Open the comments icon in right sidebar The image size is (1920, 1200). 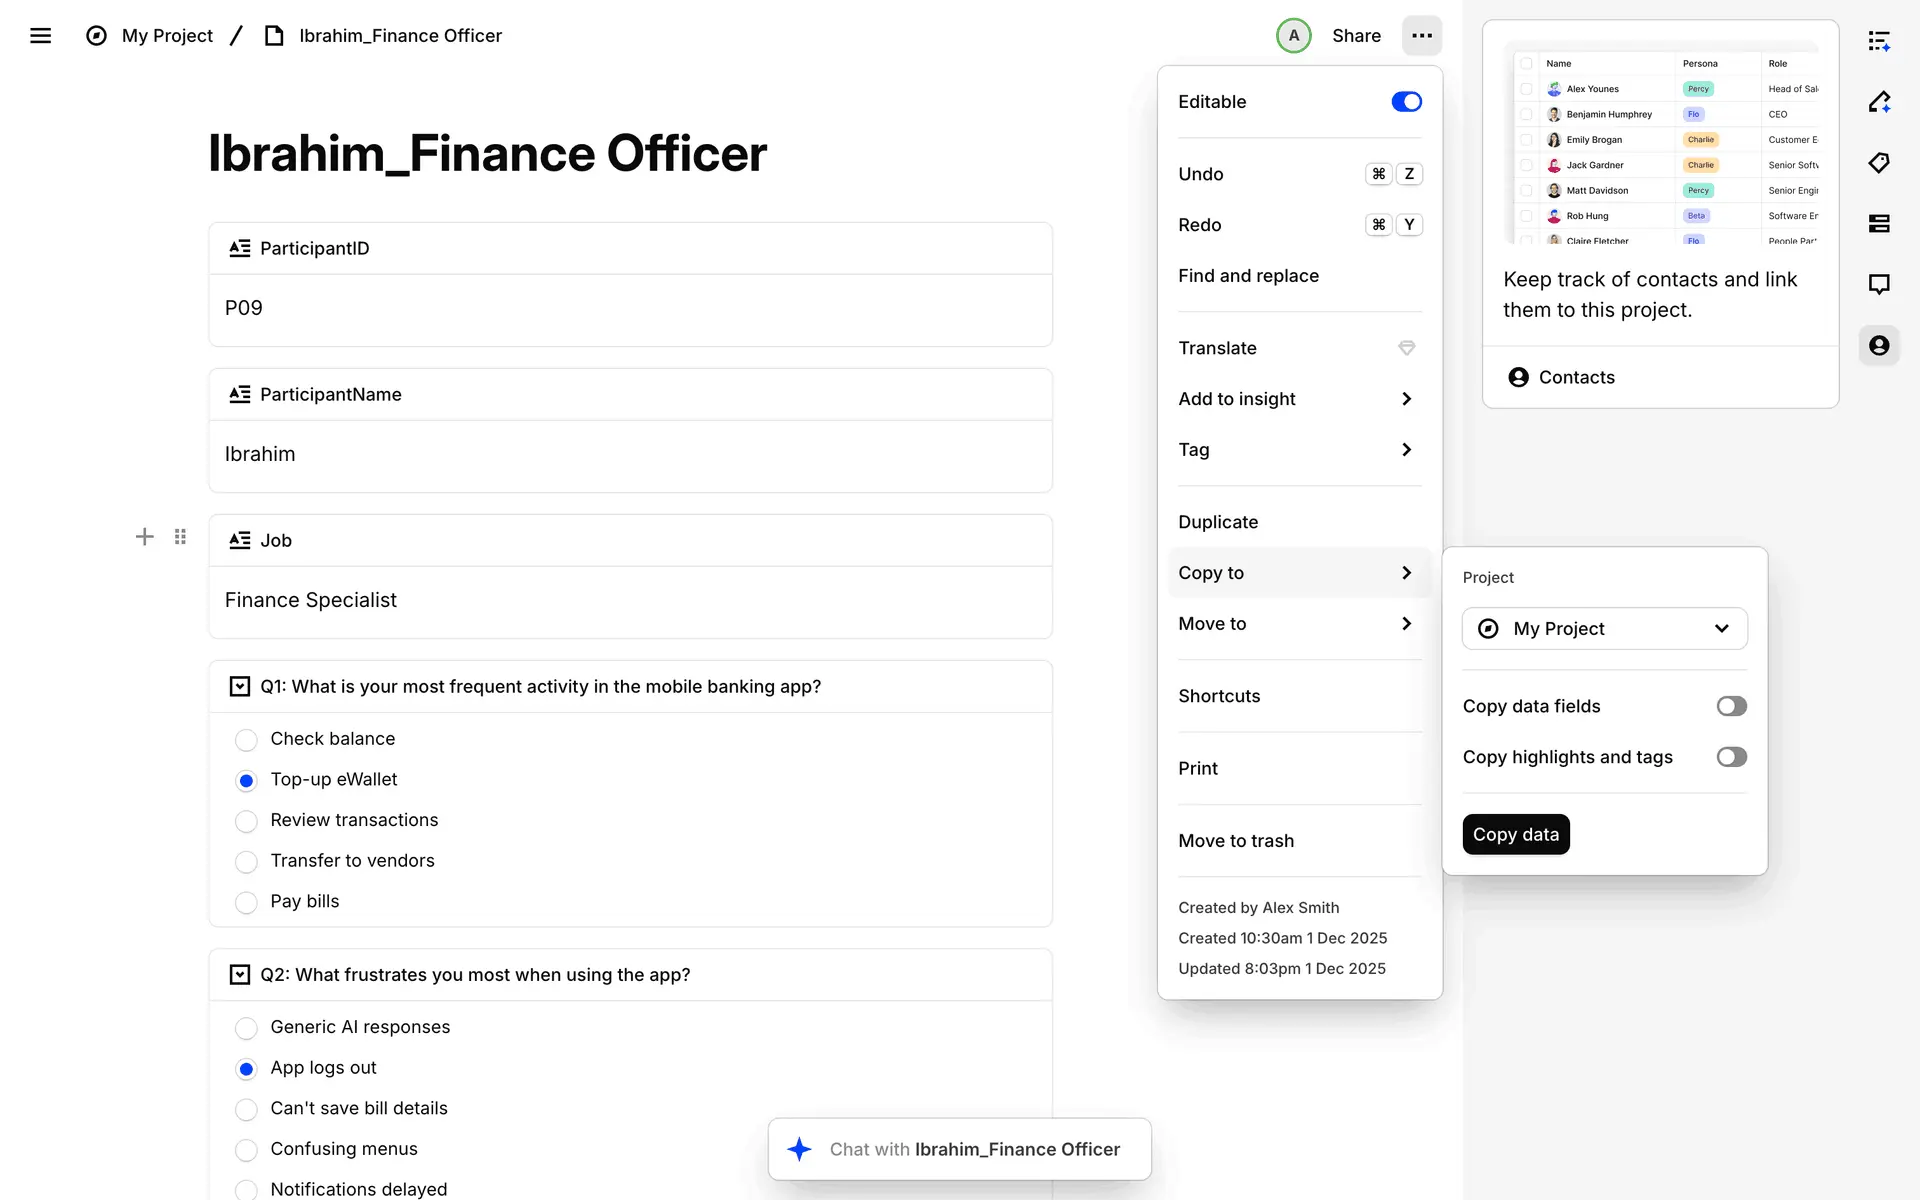click(x=1879, y=284)
